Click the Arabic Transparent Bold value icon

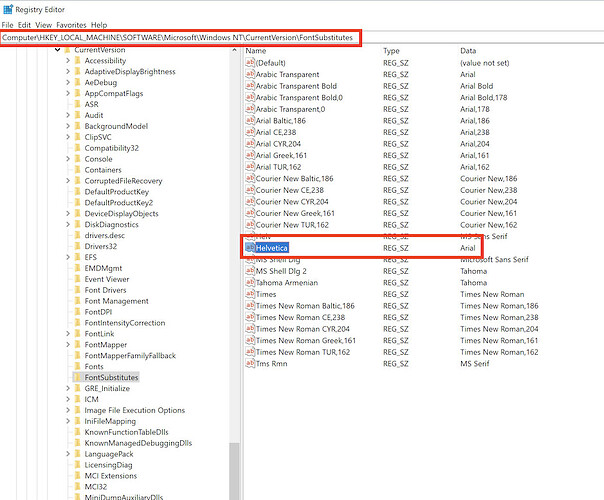pos(250,86)
